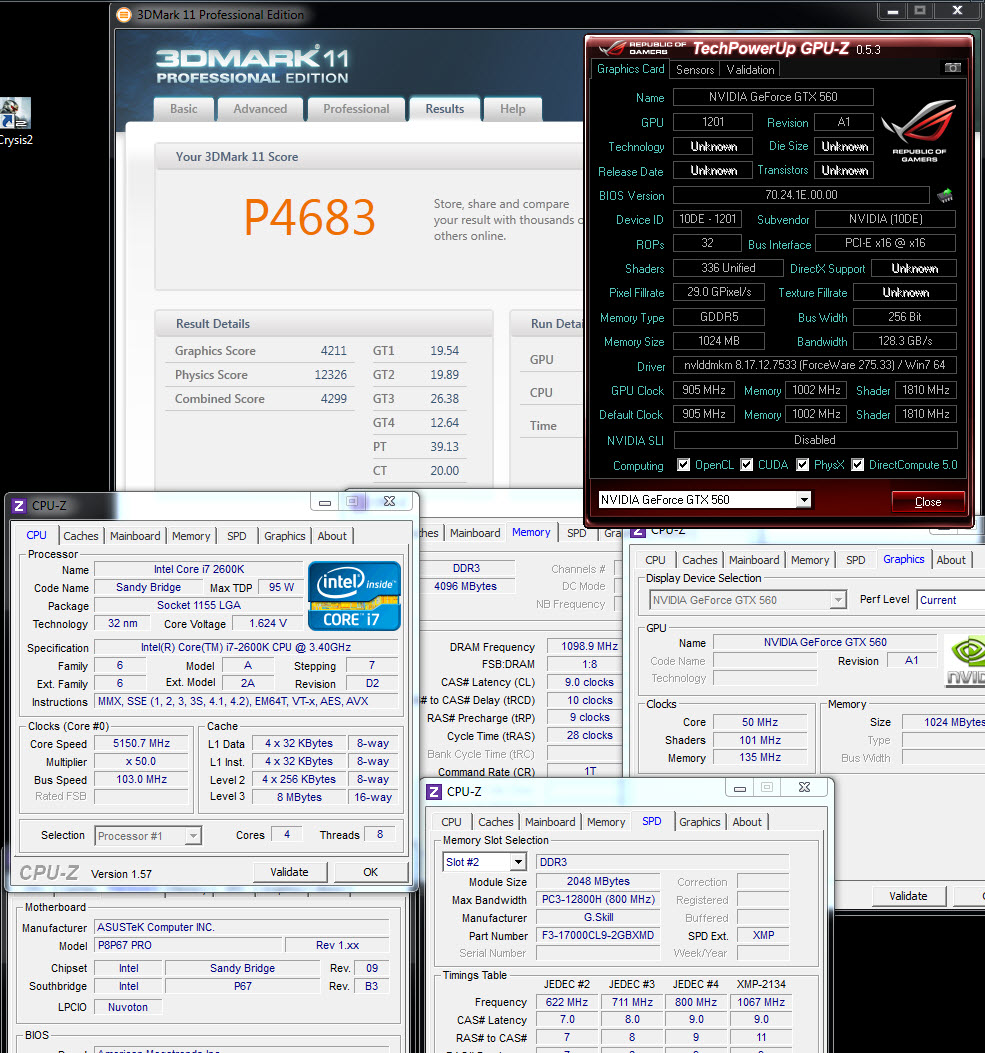Click the Max Bandwidth value PC3-12800H
The width and height of the screenshot is (985, 1053).
coord(598,899)
